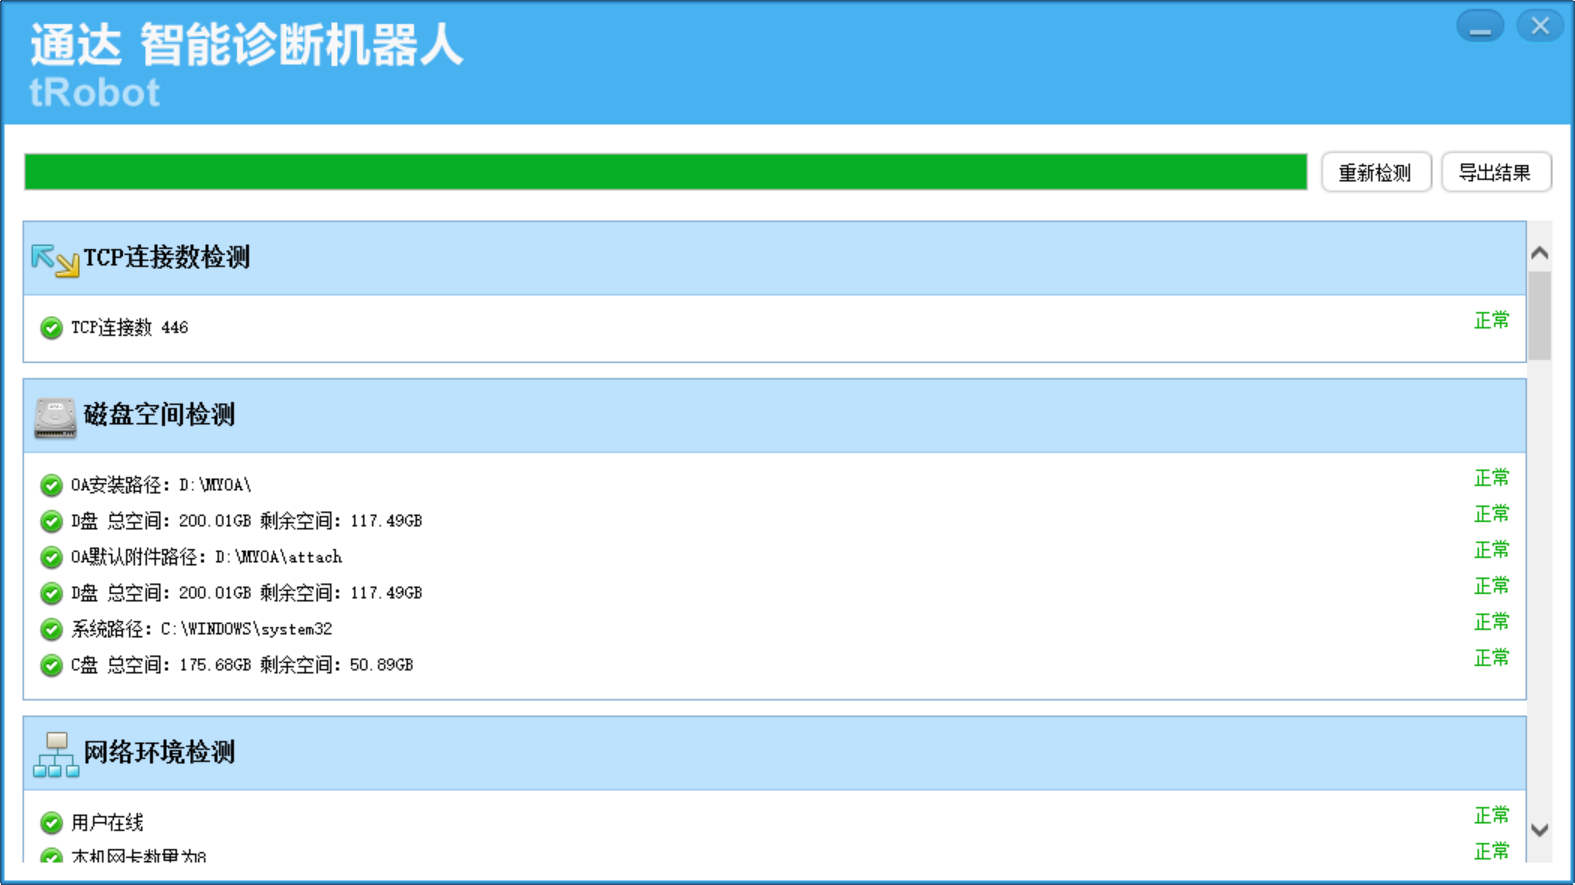Click the vertical scrollbar thumb
This screenshot has width=1575, height=885.
[1539, 315]
